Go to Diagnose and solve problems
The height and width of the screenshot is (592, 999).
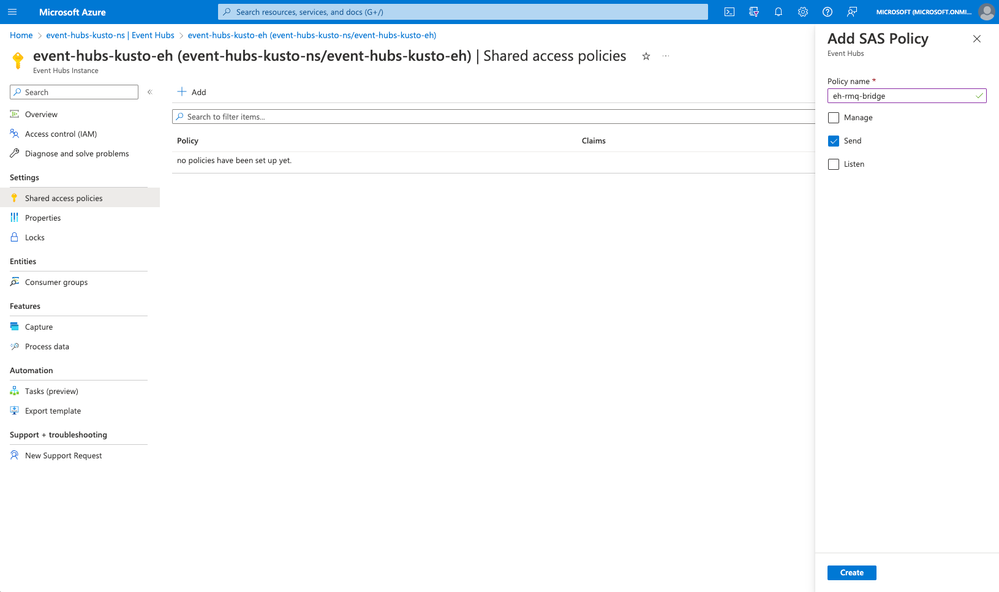coord(76,154)
